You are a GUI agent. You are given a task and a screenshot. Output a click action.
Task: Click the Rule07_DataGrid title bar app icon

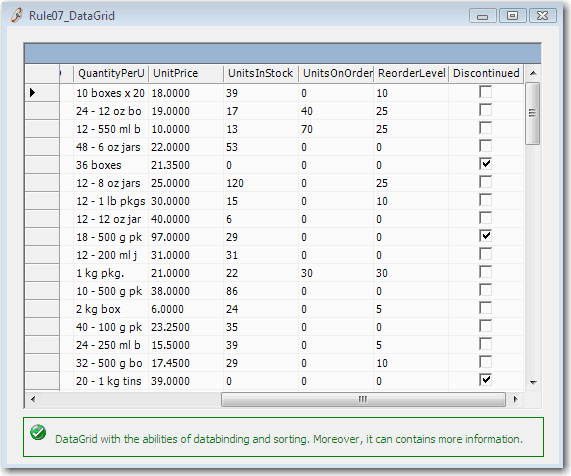click(16, 15)
